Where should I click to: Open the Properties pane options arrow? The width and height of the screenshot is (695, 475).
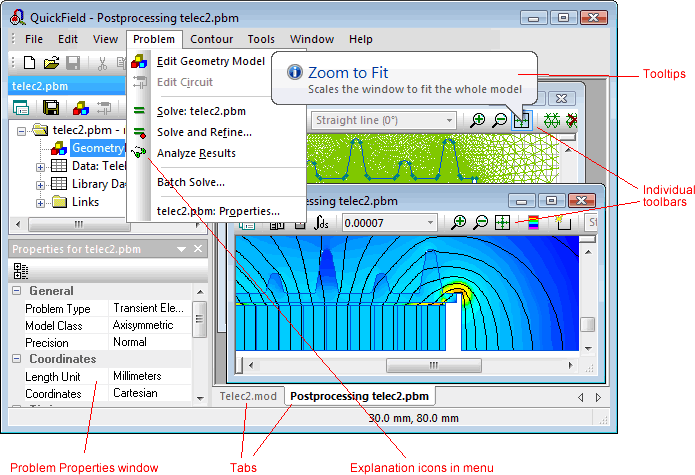pyautogui.click(x=181, y=249)
